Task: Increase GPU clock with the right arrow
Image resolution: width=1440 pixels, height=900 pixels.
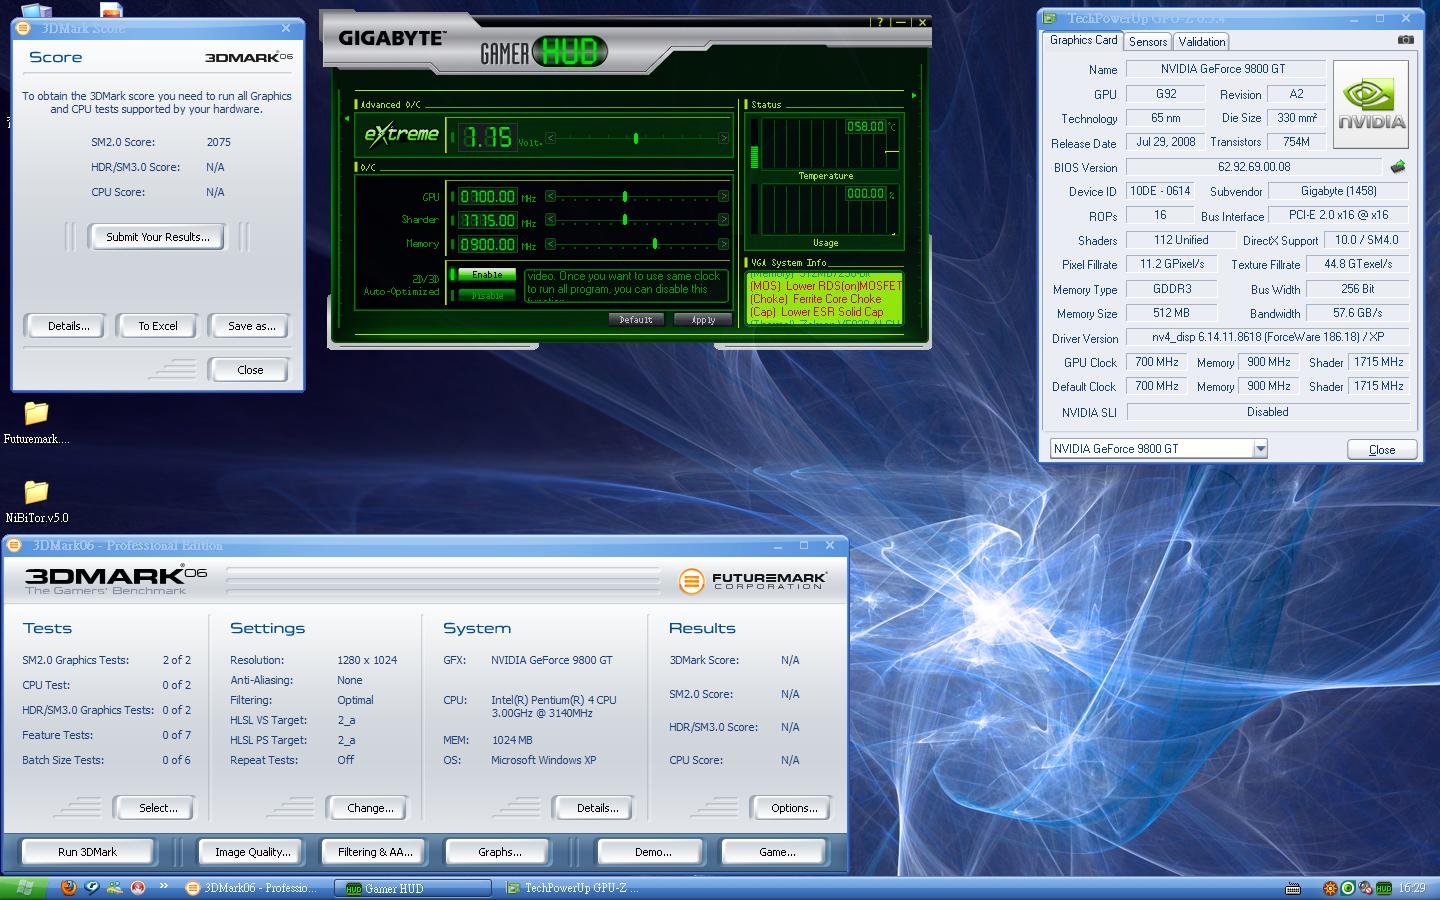Action: (x=724, y=196)
